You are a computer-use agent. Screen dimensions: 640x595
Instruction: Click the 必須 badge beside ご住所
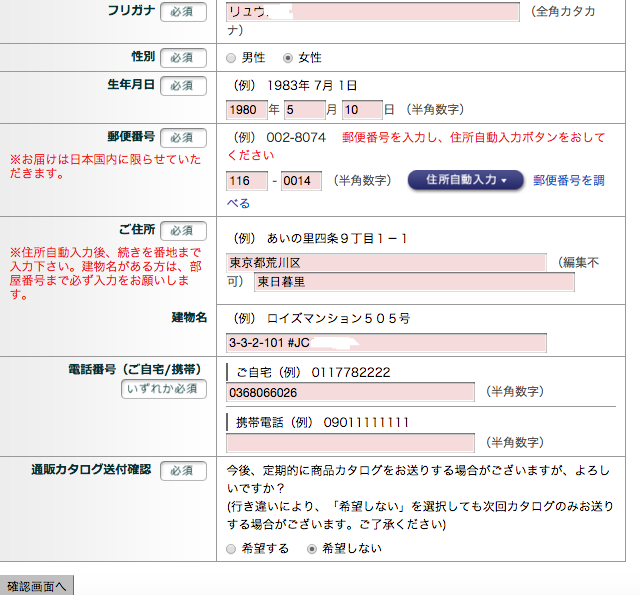coord(183,231)
